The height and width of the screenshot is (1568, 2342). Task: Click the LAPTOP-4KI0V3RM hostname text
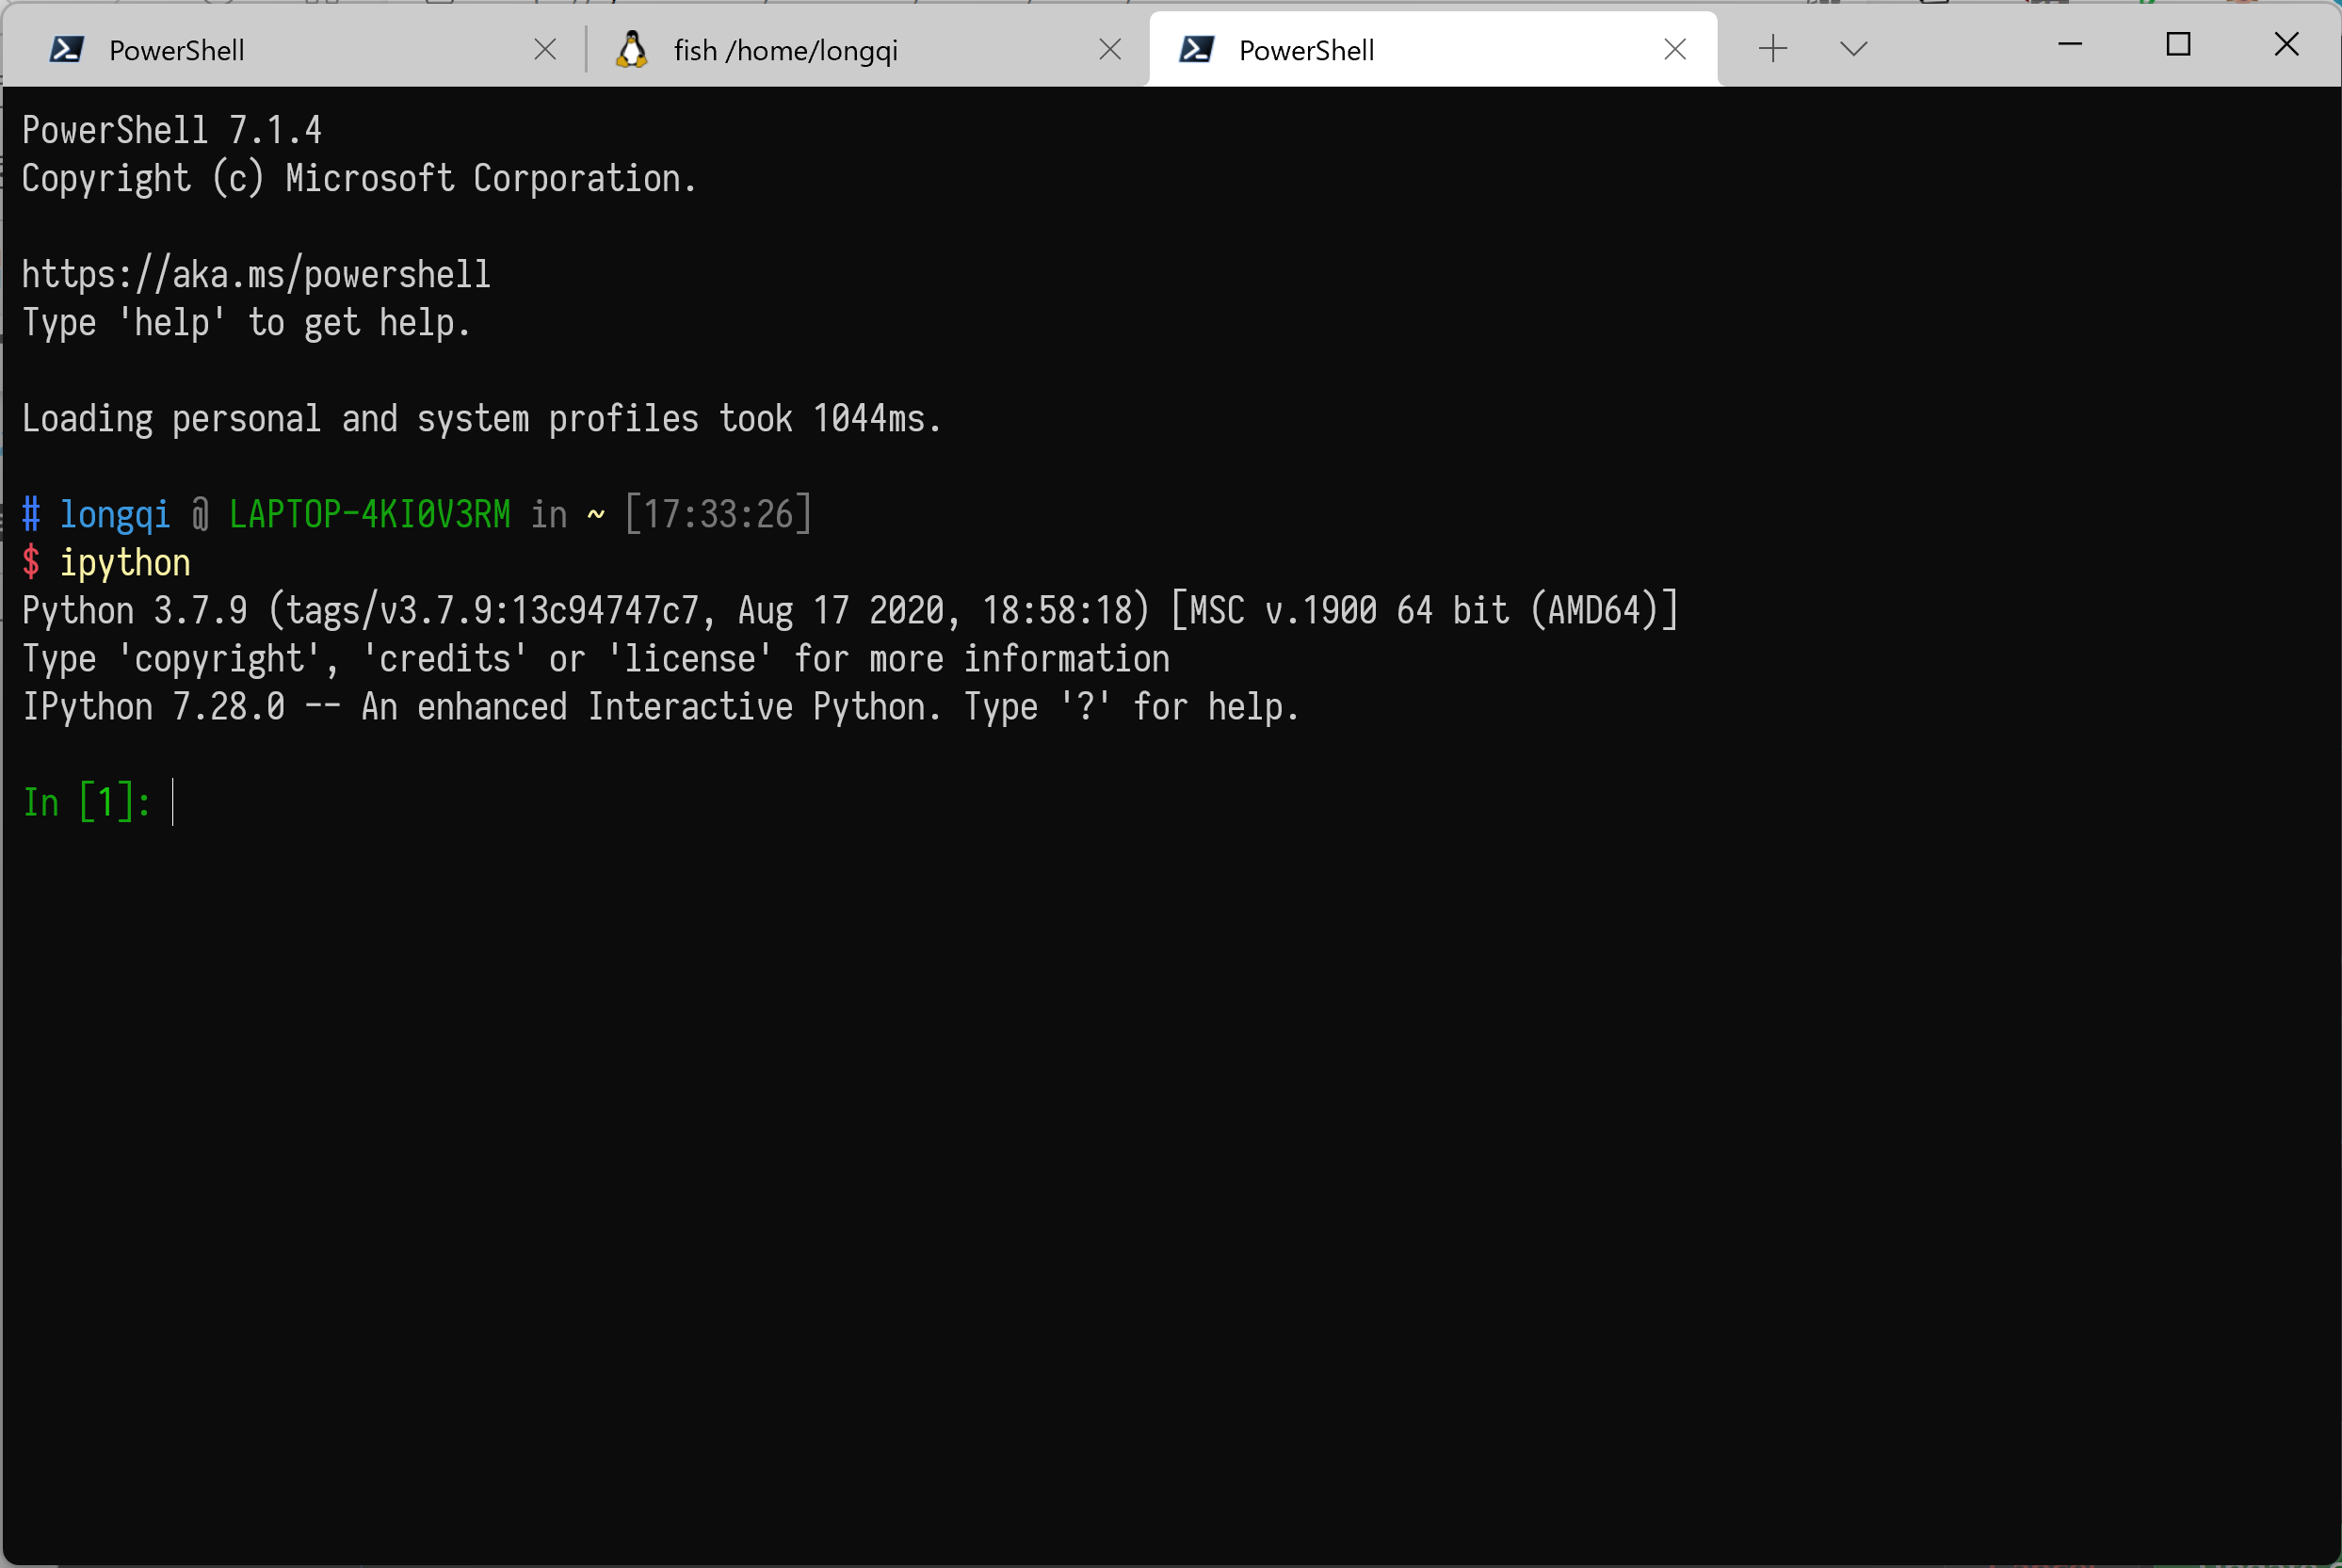(369, 513)
